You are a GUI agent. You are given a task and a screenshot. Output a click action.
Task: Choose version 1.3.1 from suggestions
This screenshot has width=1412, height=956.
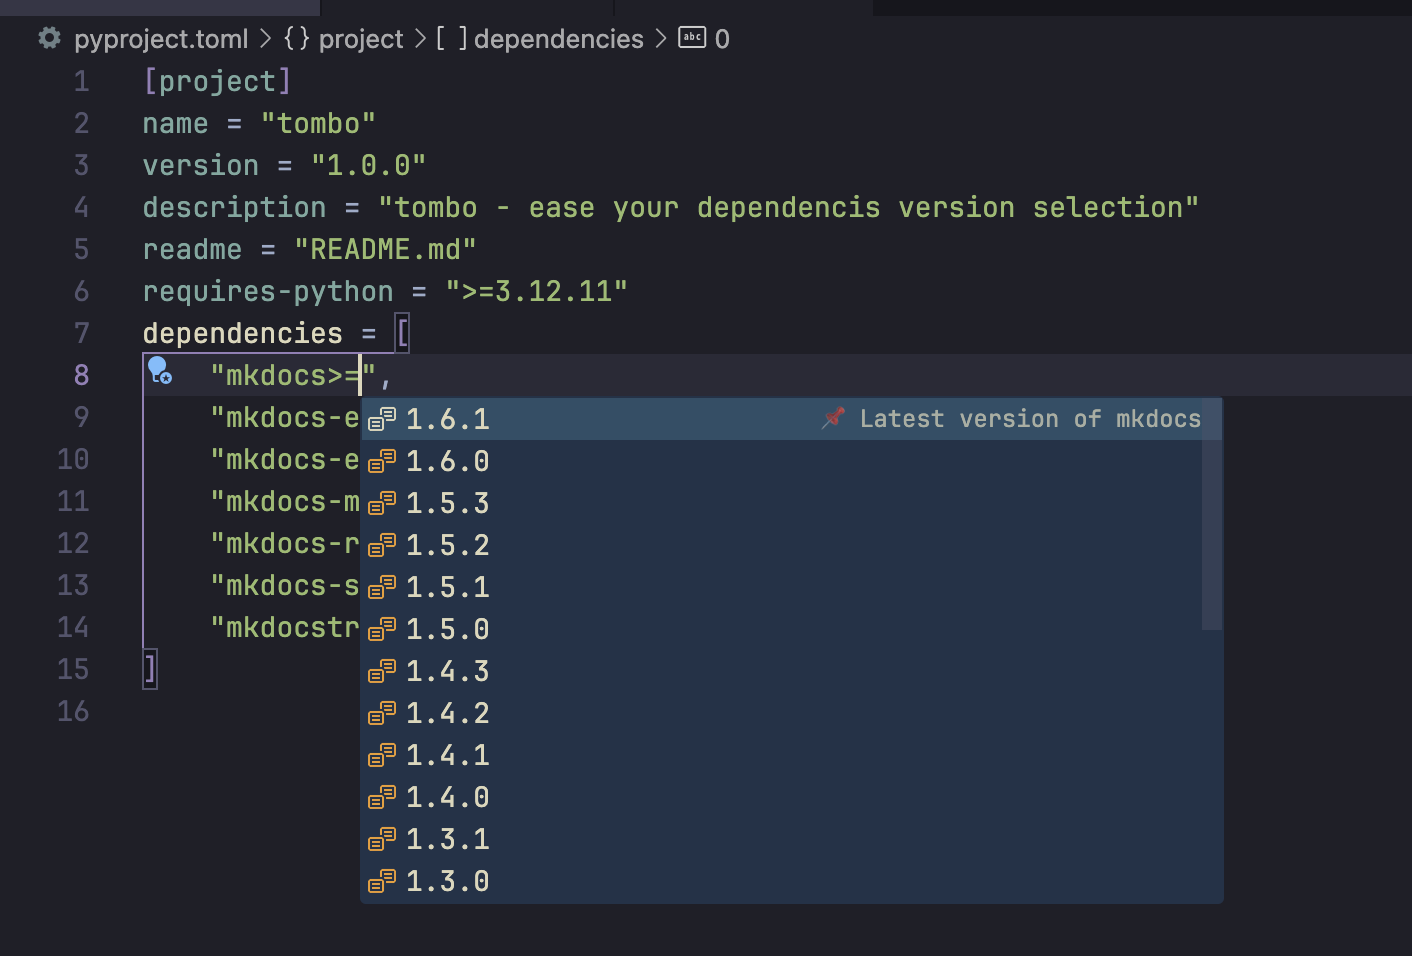791,839
